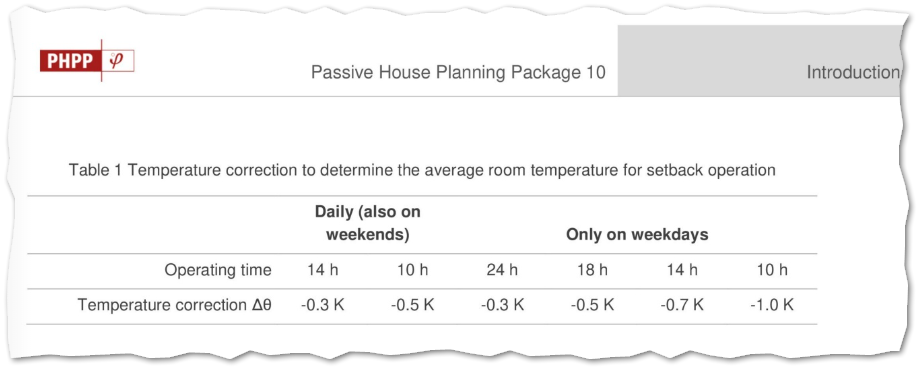Click the phi symbol beside PHPP logo
919x369 pixels.
tap(116, 60)
